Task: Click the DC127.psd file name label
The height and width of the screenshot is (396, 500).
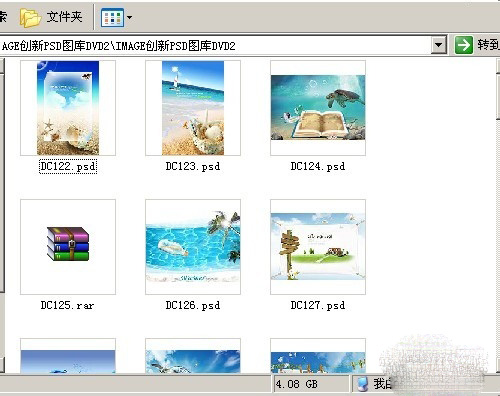Action: [x=318, y=305]
